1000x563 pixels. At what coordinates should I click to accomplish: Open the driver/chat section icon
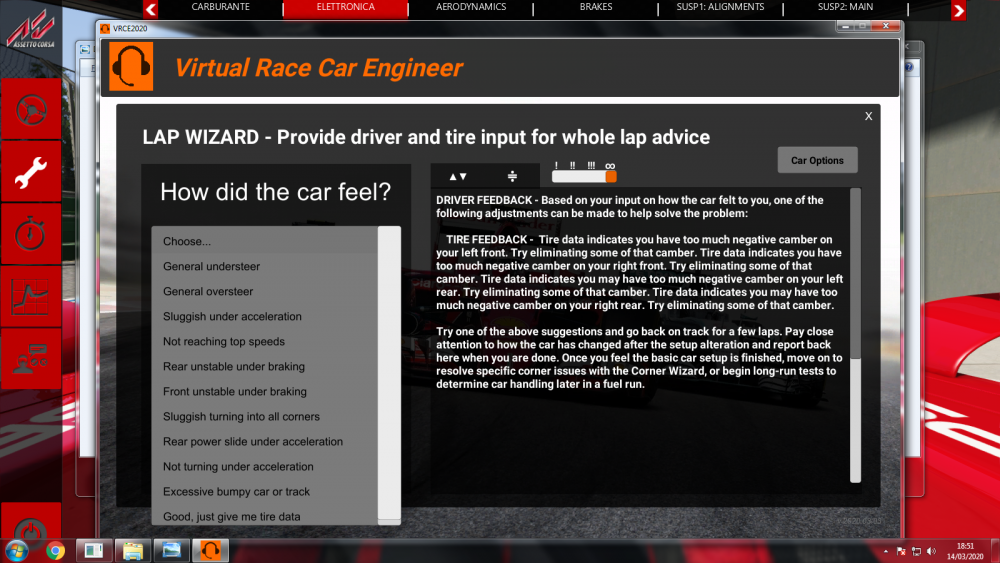click(x=31, y=359)
